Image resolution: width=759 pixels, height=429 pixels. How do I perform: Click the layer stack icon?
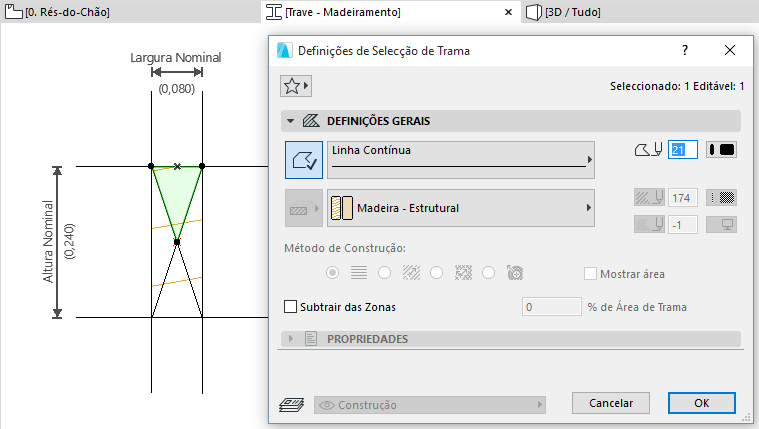pyautogui.click(x=291, y=404)
